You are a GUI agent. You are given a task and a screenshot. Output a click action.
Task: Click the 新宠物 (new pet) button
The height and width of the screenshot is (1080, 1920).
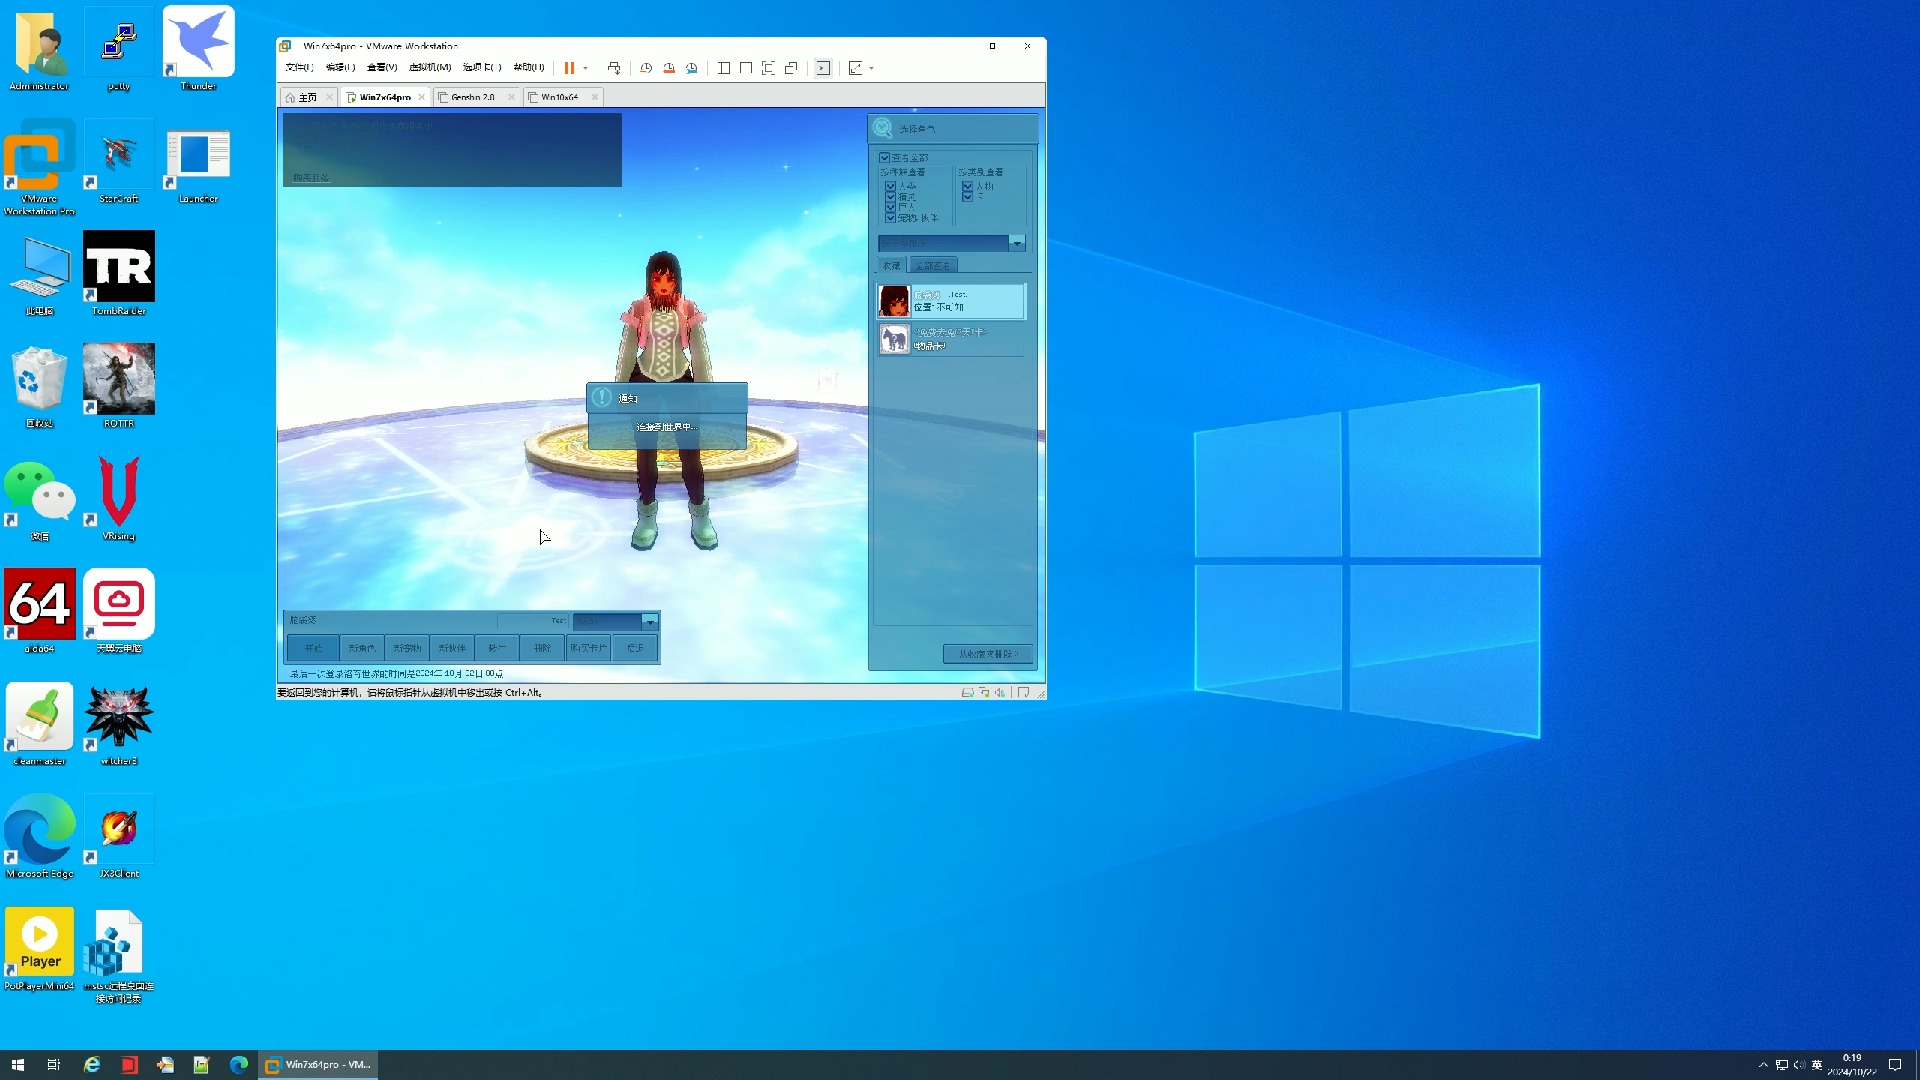pos(407,648)
